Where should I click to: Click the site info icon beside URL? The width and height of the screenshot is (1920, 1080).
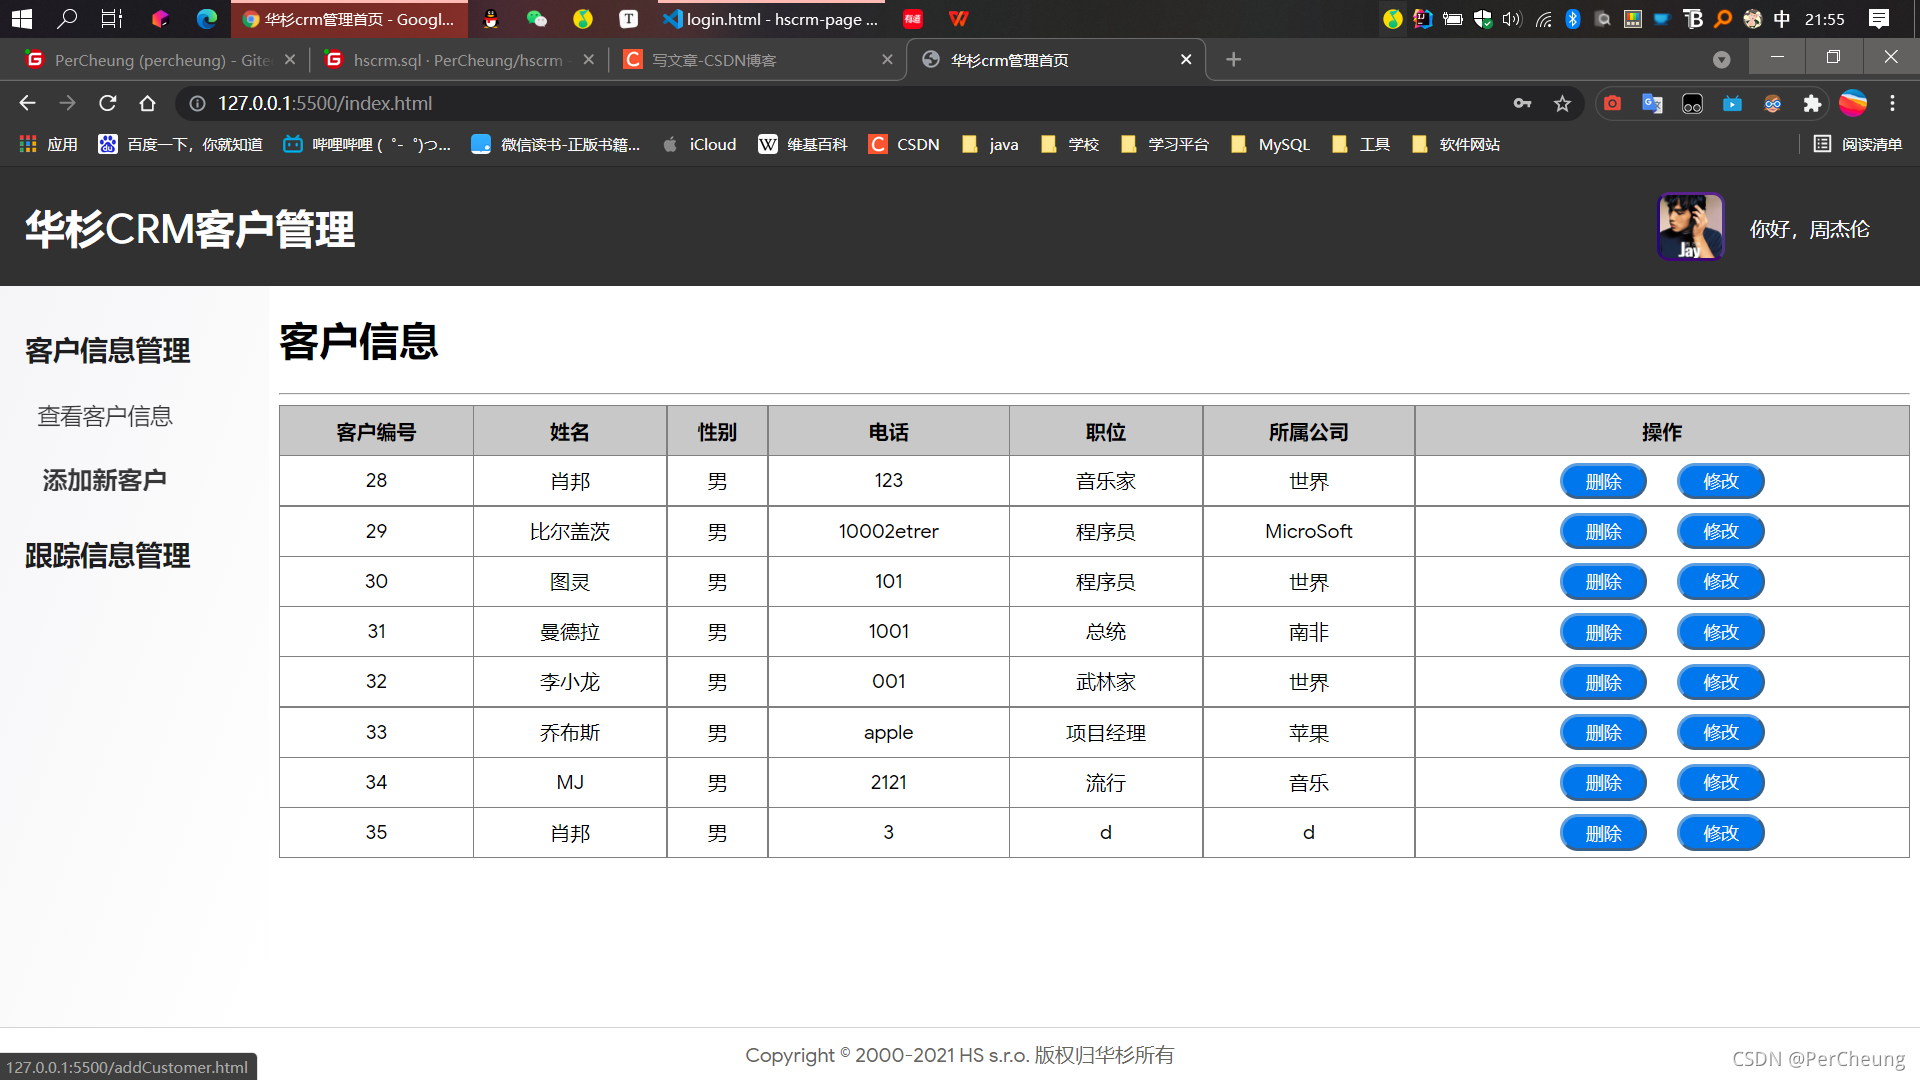[x=198, y=103]
